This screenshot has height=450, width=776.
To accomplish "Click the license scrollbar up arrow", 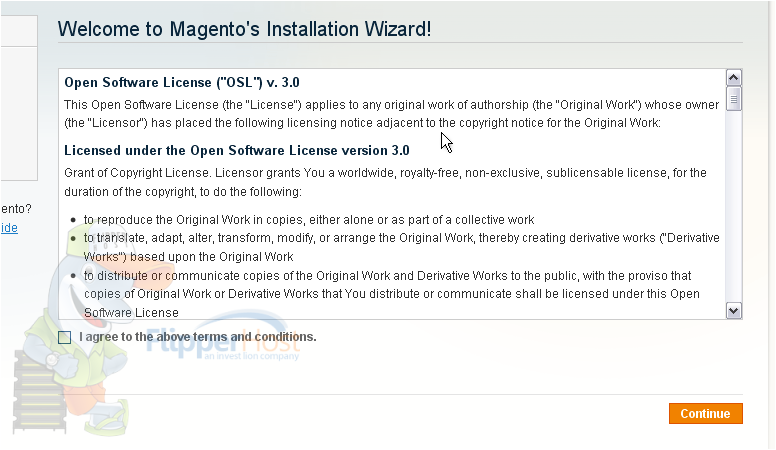I will click(x=733, y=78).
